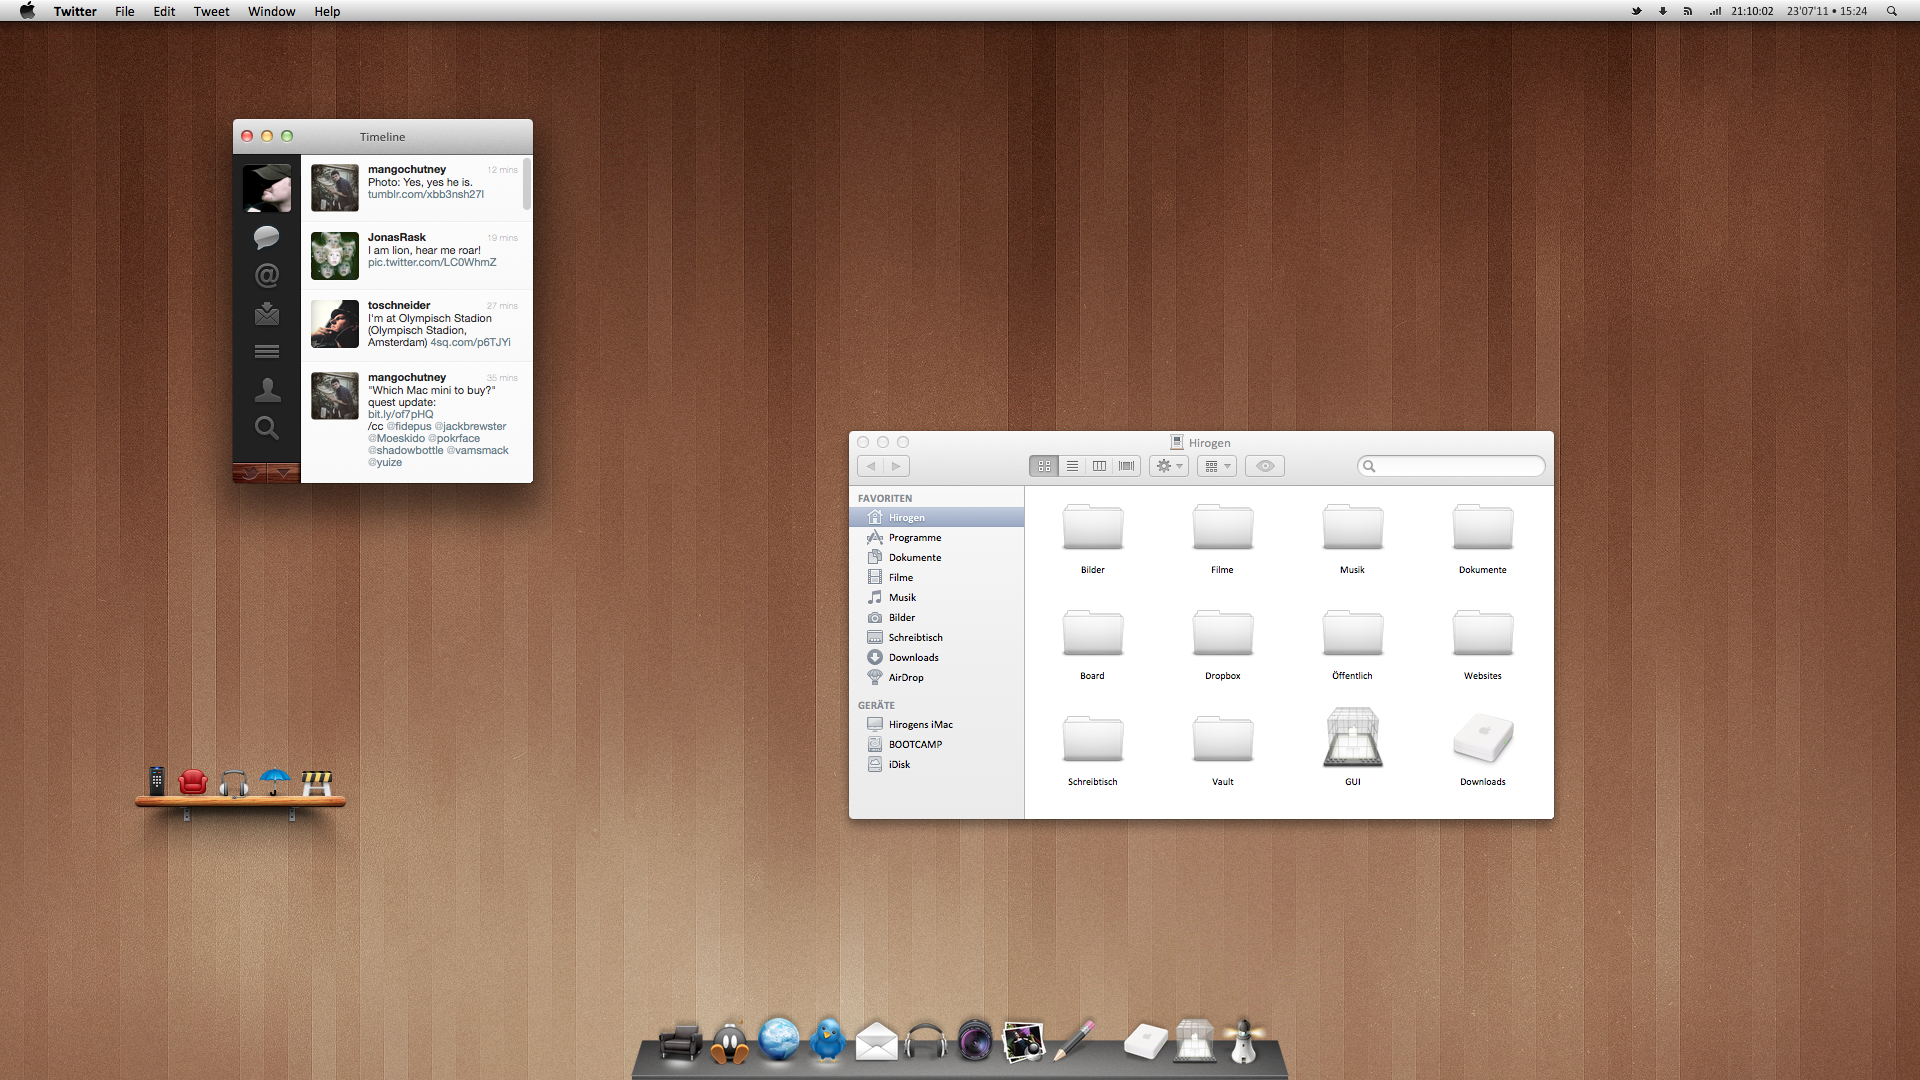Click the red armchair icon on shelf

[193, 781]
